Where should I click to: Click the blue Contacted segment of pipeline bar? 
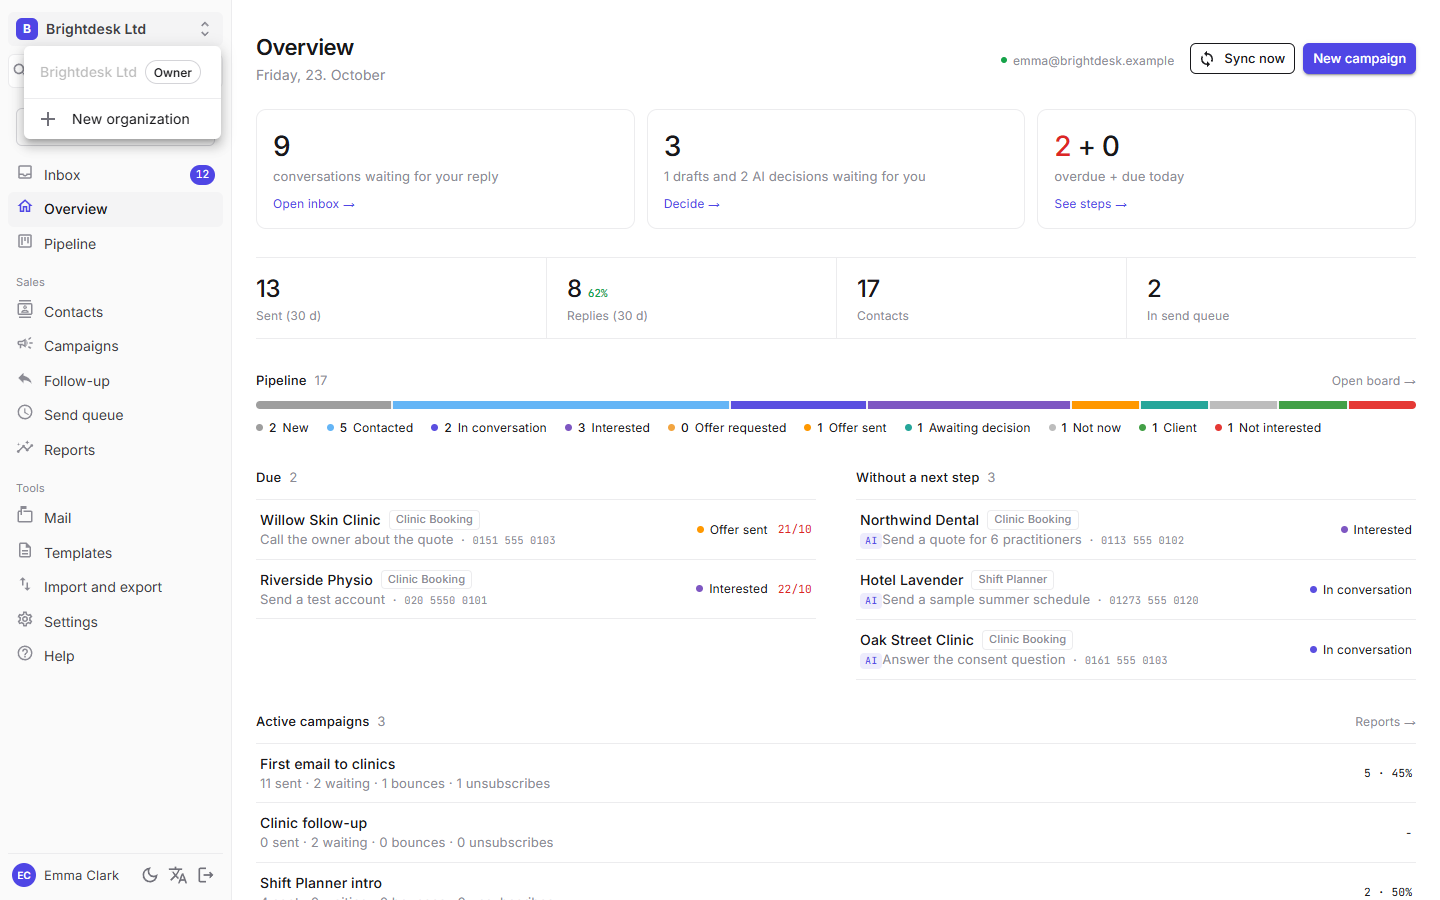561,405
